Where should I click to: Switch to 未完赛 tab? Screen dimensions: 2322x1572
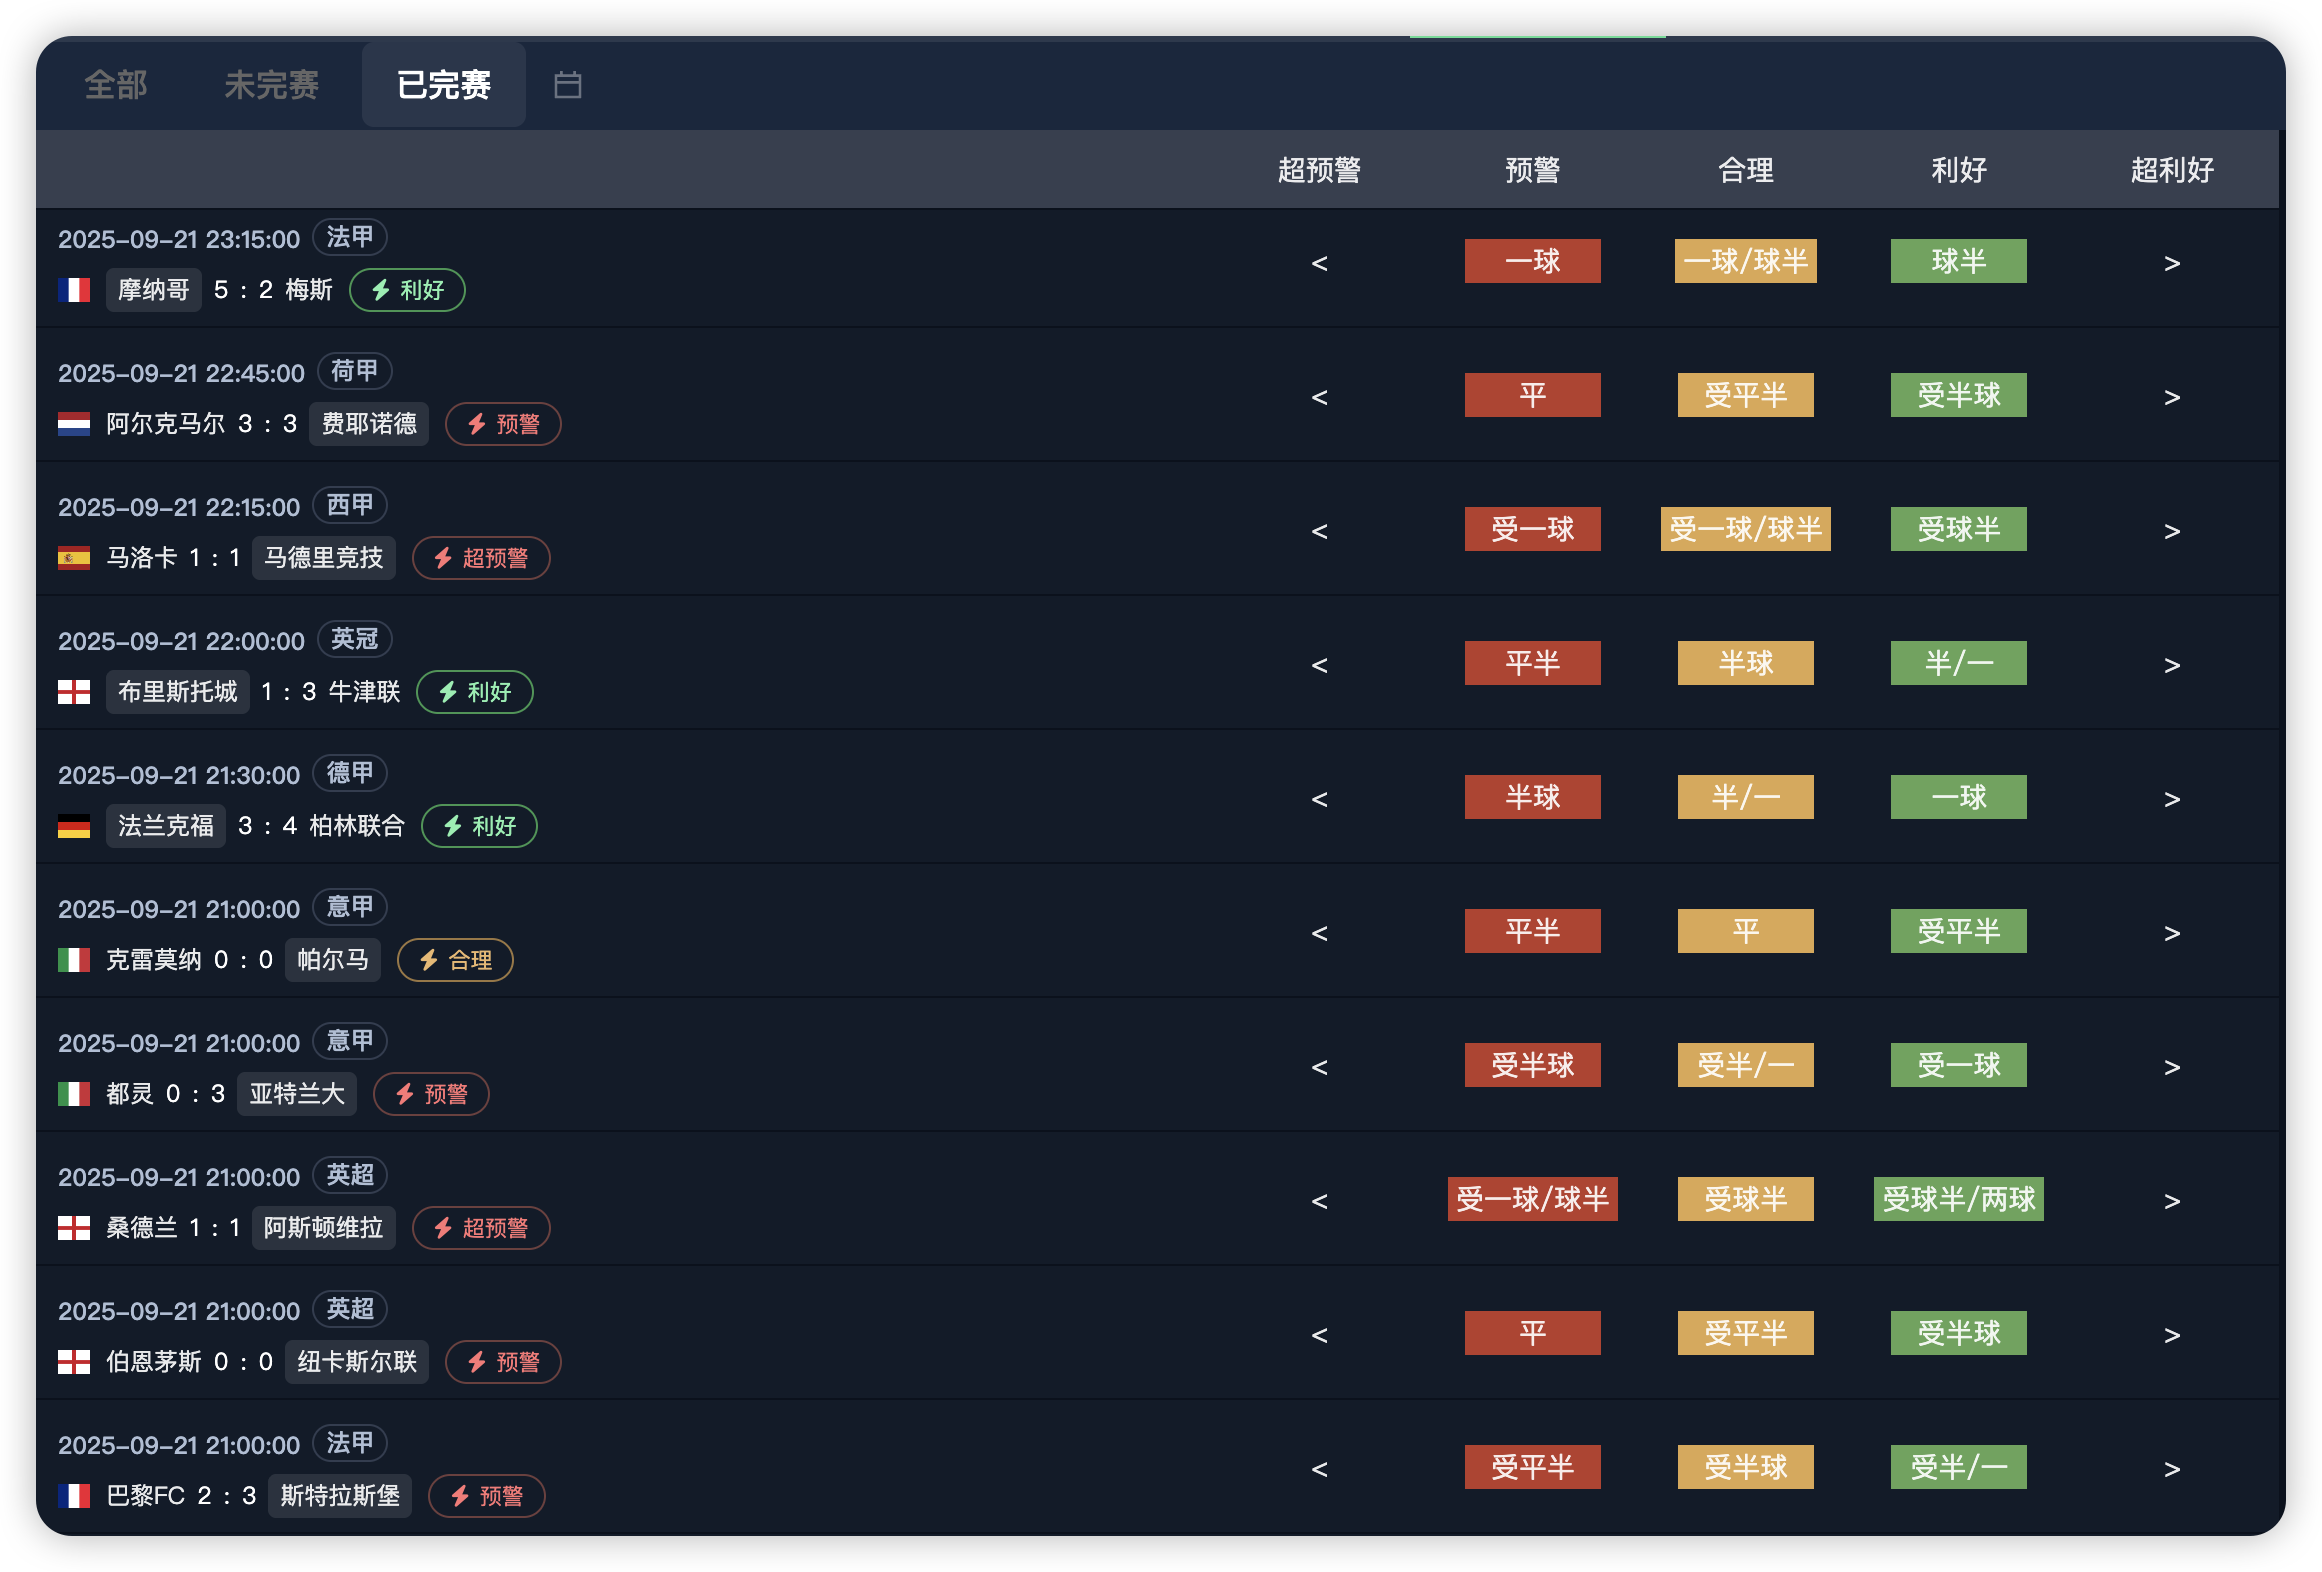(x=271, y=85)
